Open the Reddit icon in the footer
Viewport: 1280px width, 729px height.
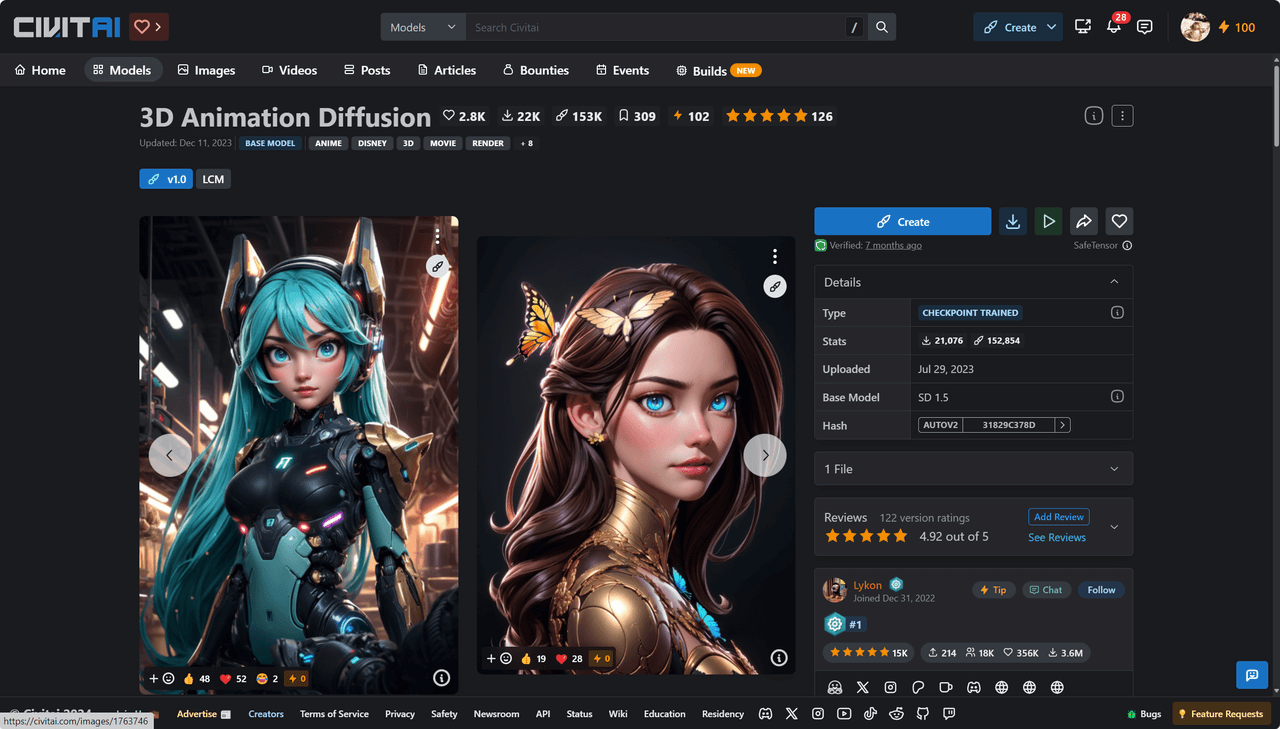pyautogui.click(x=896, y=714)
